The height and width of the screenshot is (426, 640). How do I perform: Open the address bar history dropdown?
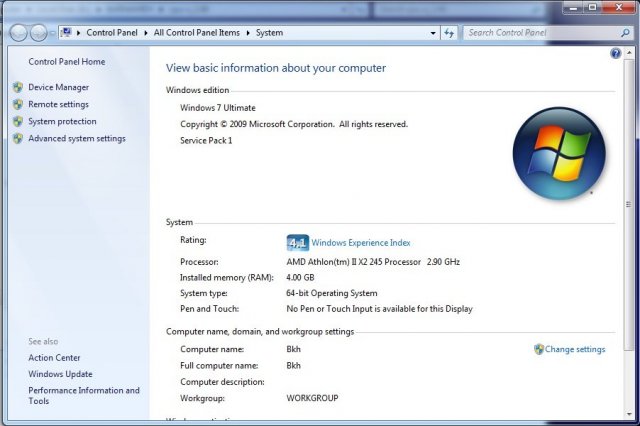click(x=433, y=33)
